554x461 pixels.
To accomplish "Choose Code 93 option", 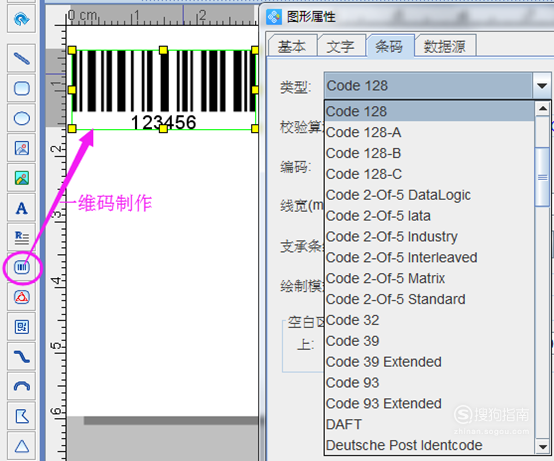I will point(429,383).
